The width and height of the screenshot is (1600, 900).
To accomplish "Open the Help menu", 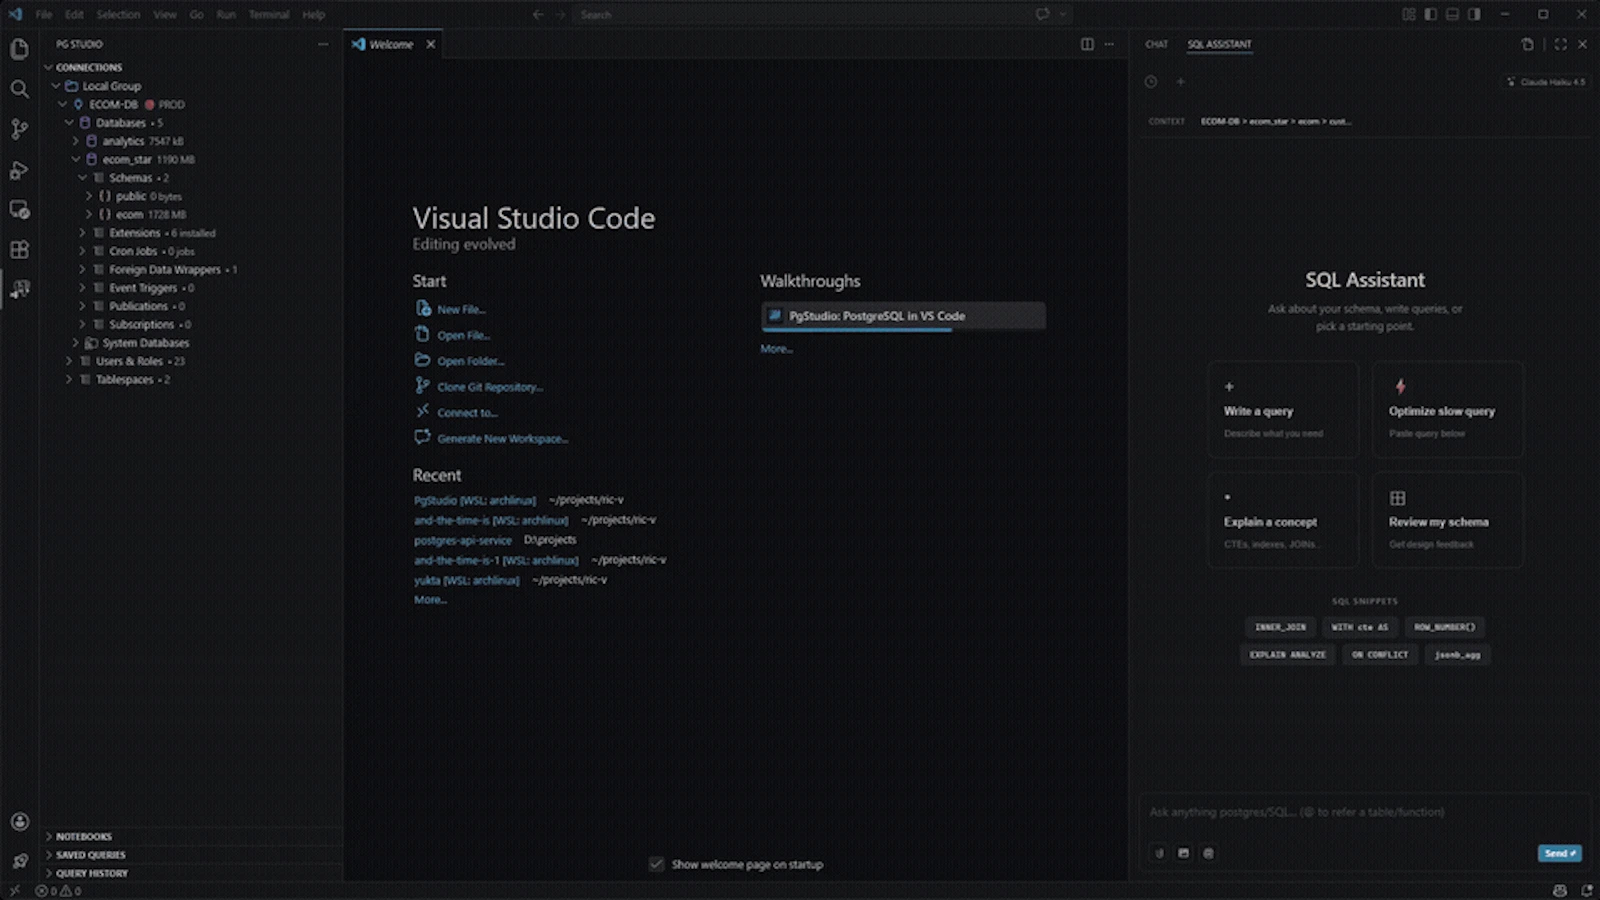I will [x=314, y=14].
